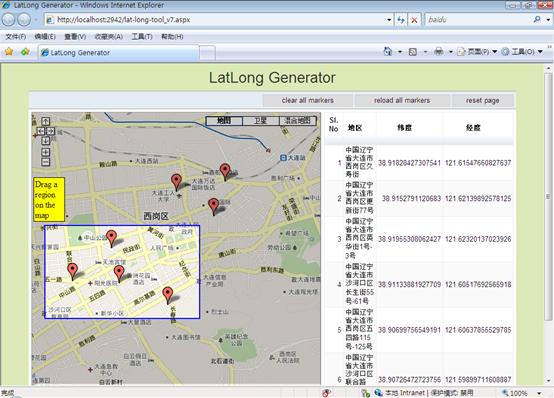Open the Favorites star icon
The image size is (554, 398).
(9, 52)
